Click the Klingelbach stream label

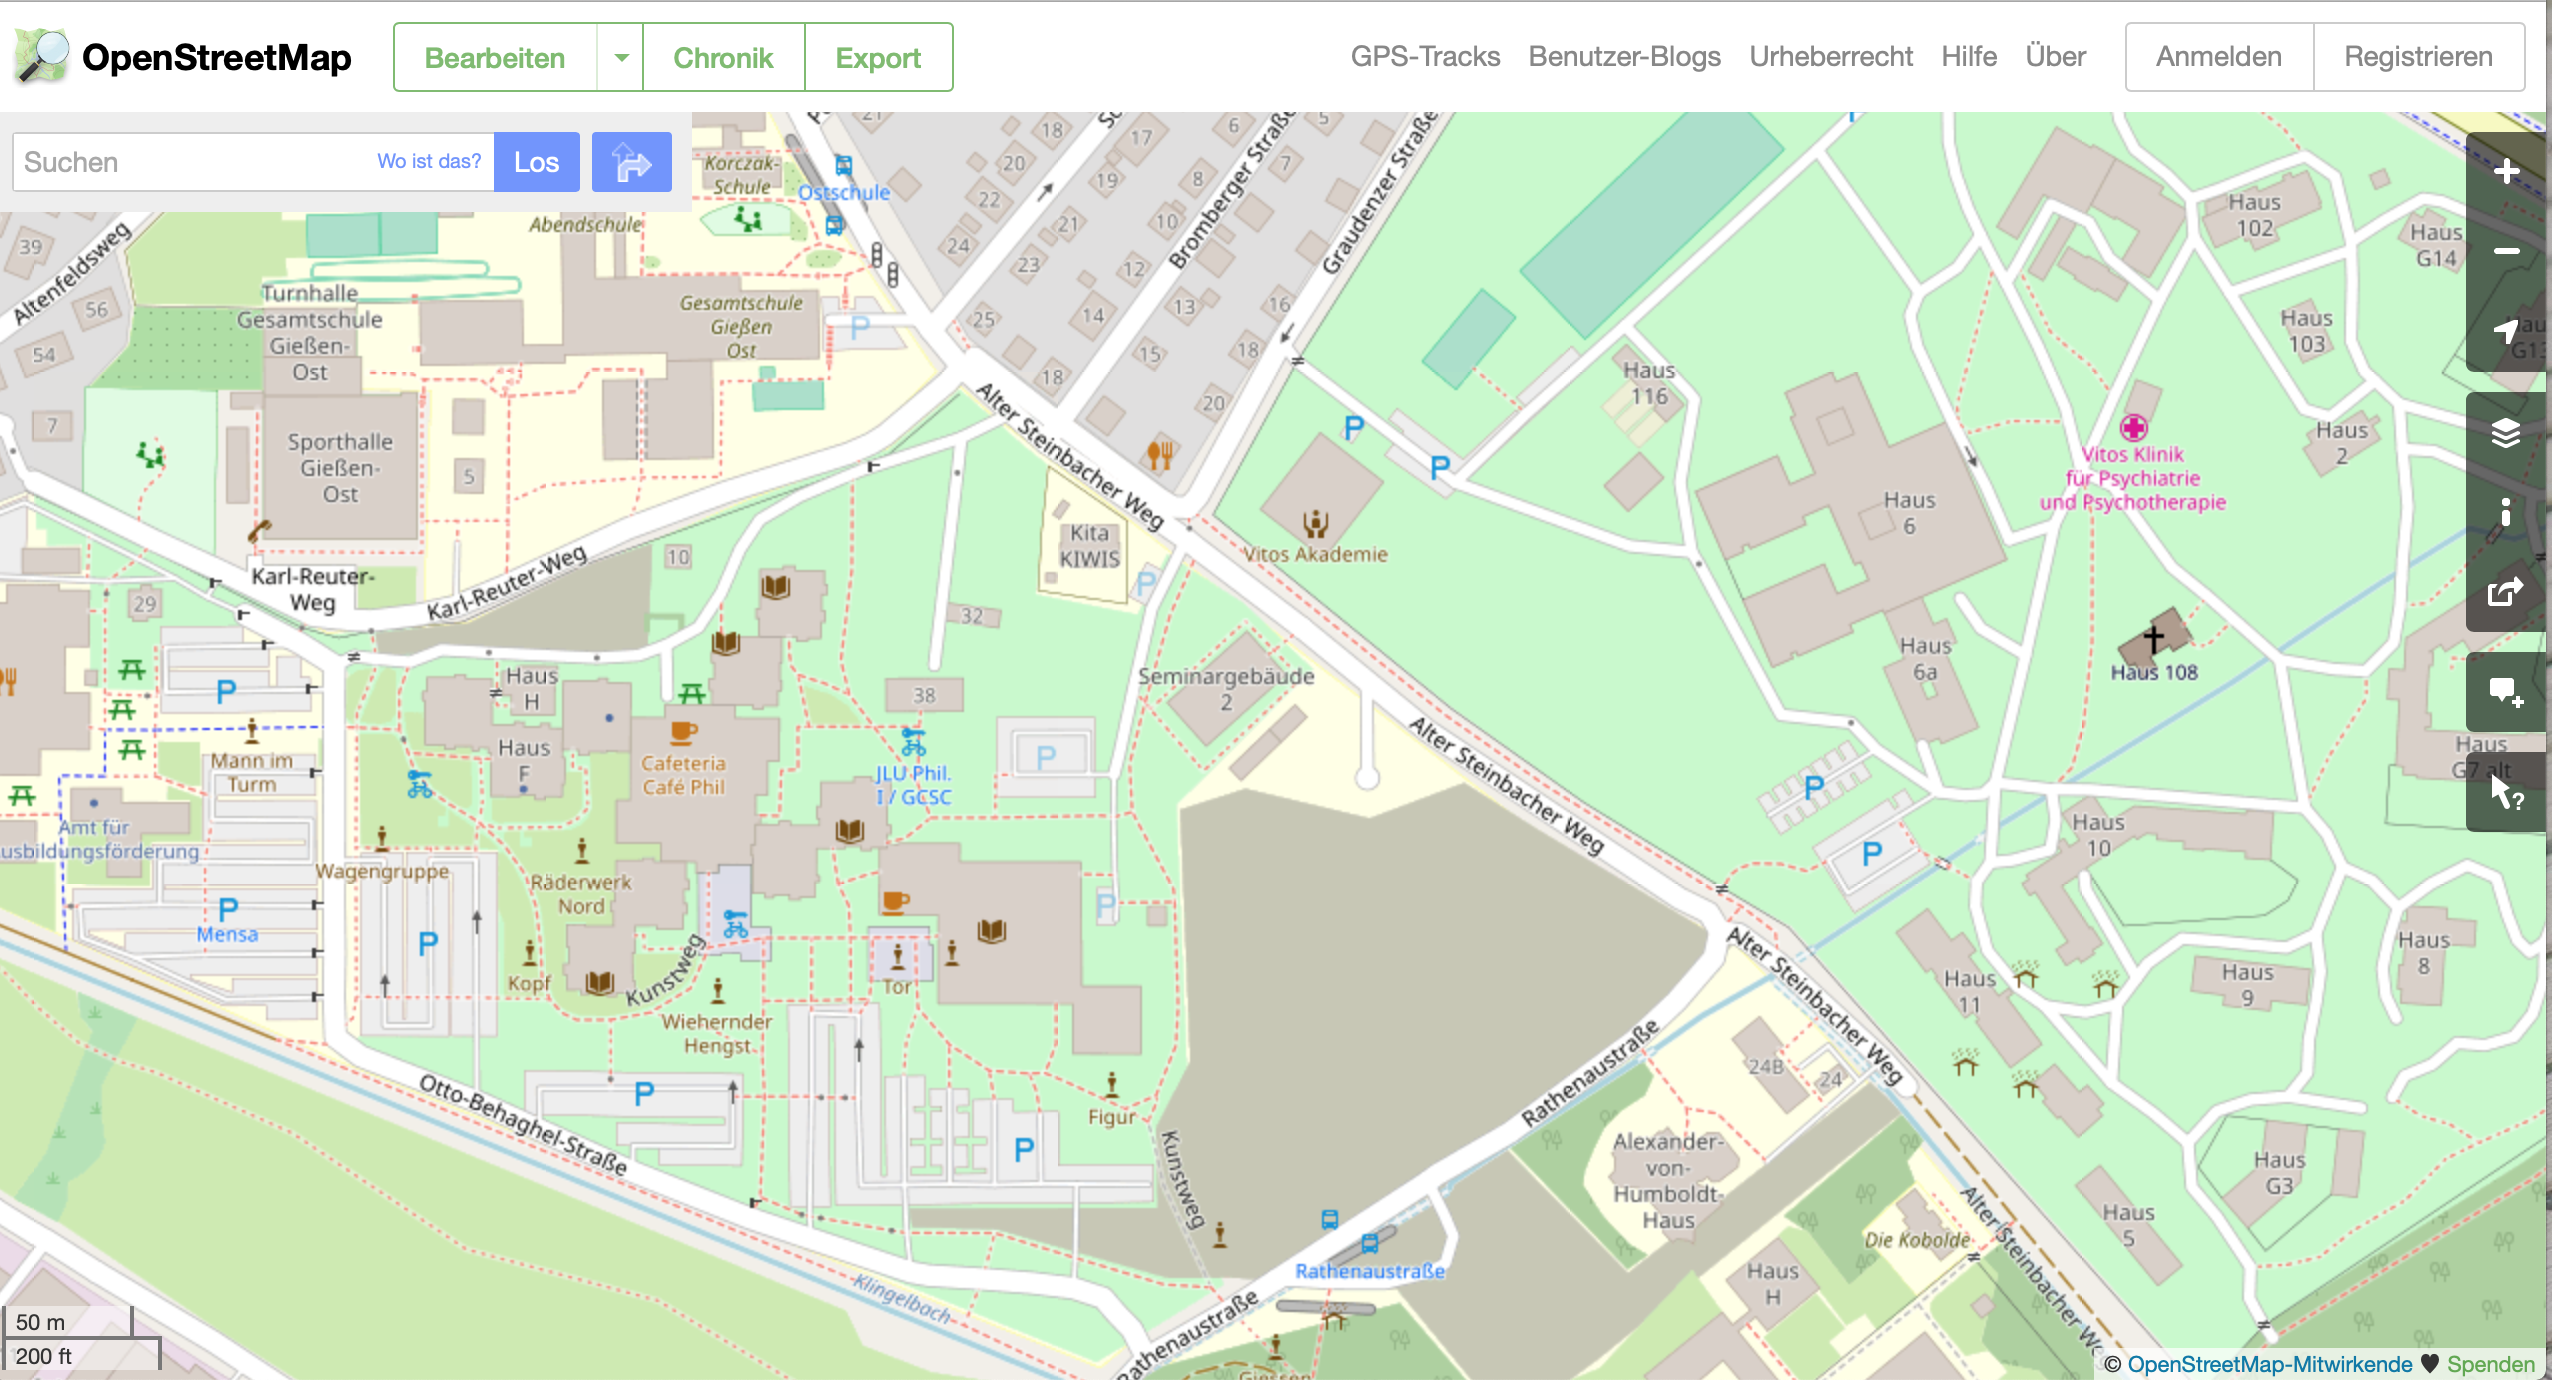click(903, 1297)
